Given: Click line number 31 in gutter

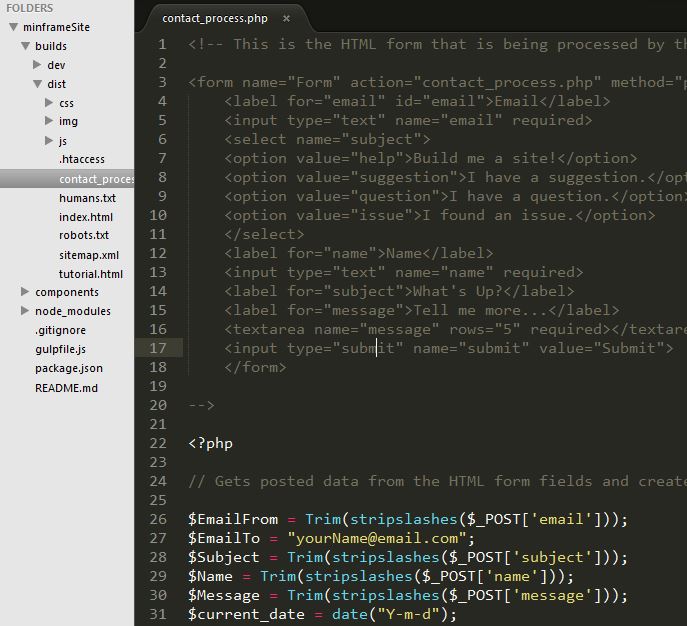Looking at the screenshot, I should click(x=158, y=614).
